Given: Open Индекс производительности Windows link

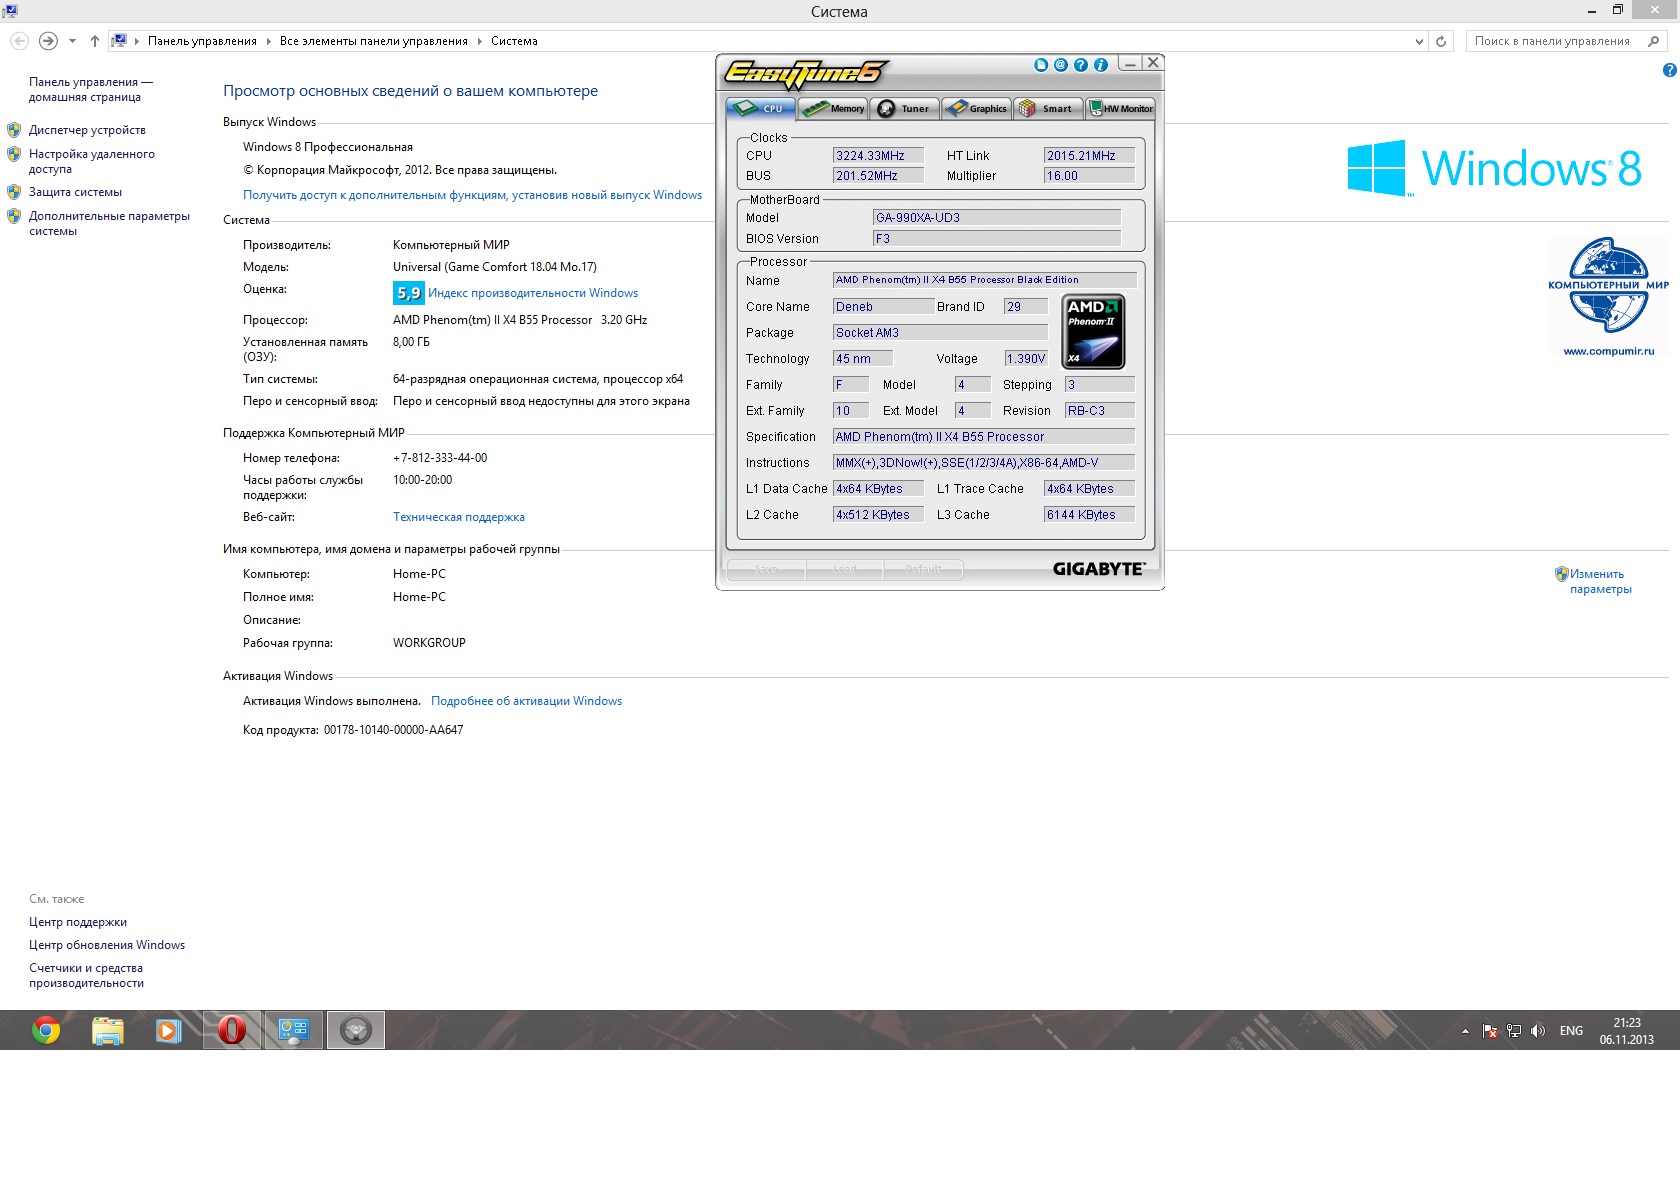Looking at the screenshot, I should pyautogui.click(x=533, y=293).
